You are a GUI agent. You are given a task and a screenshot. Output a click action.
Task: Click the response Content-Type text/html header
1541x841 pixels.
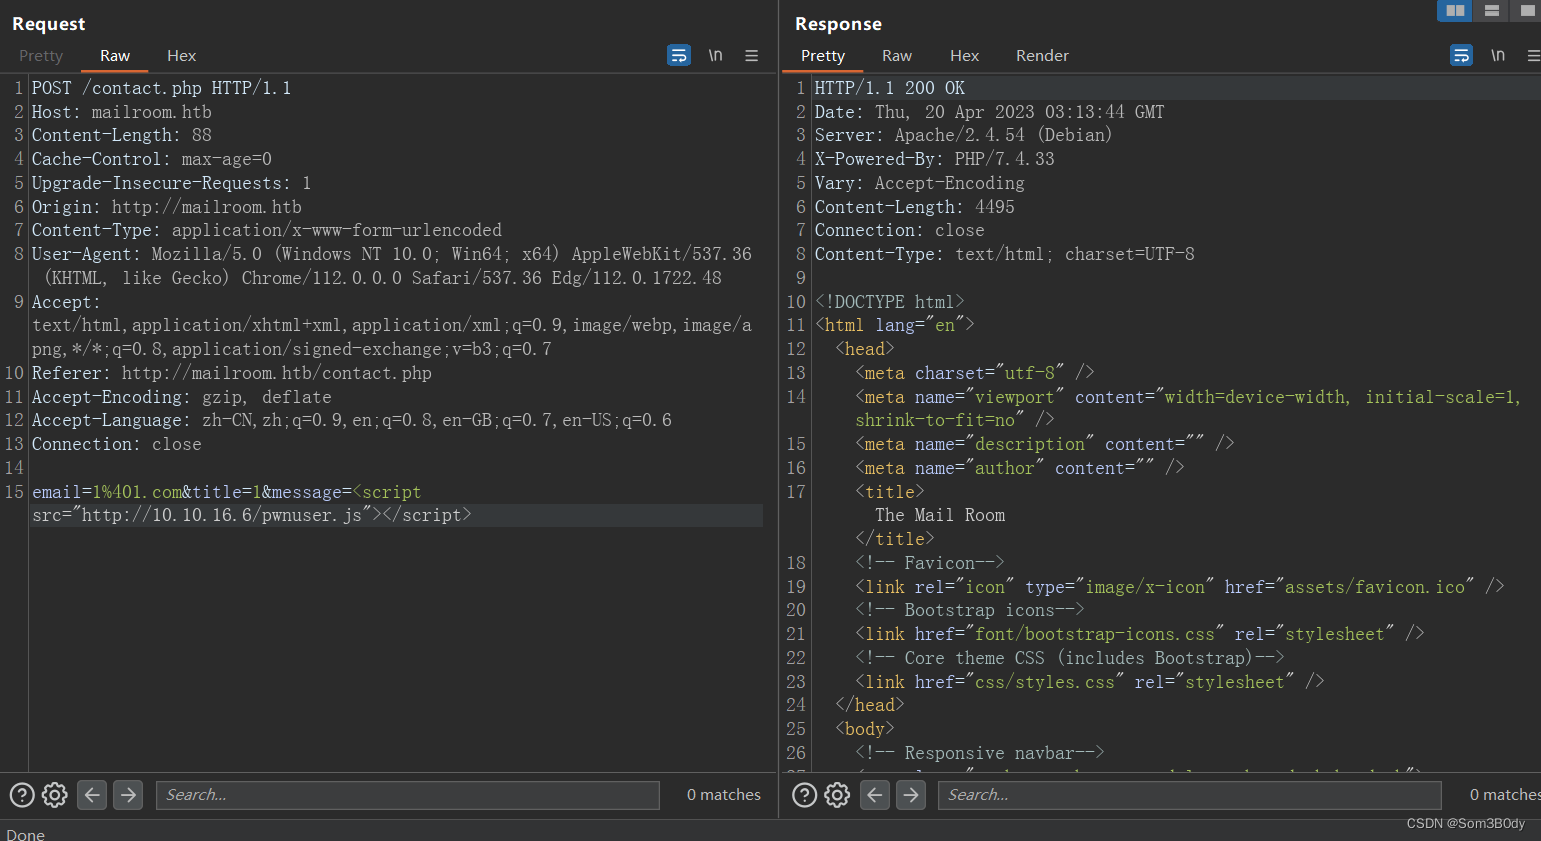[x=1005, y=254]
